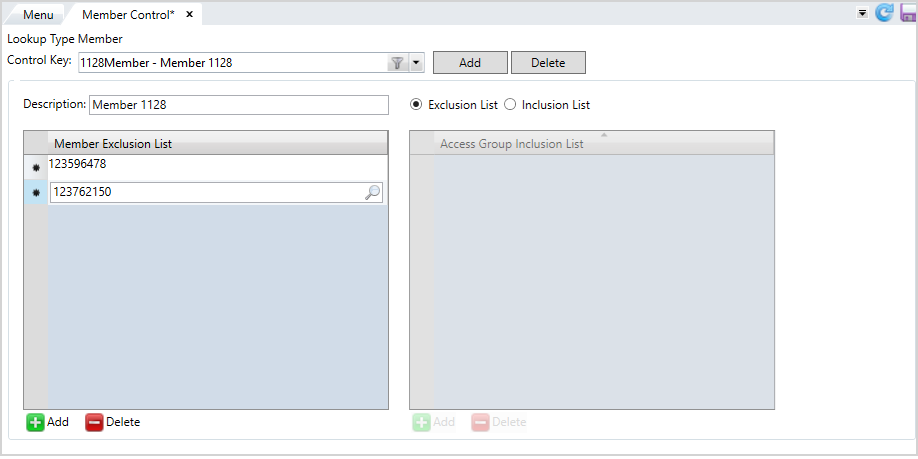Switch to the Menu tab

(x=38, y=15)
